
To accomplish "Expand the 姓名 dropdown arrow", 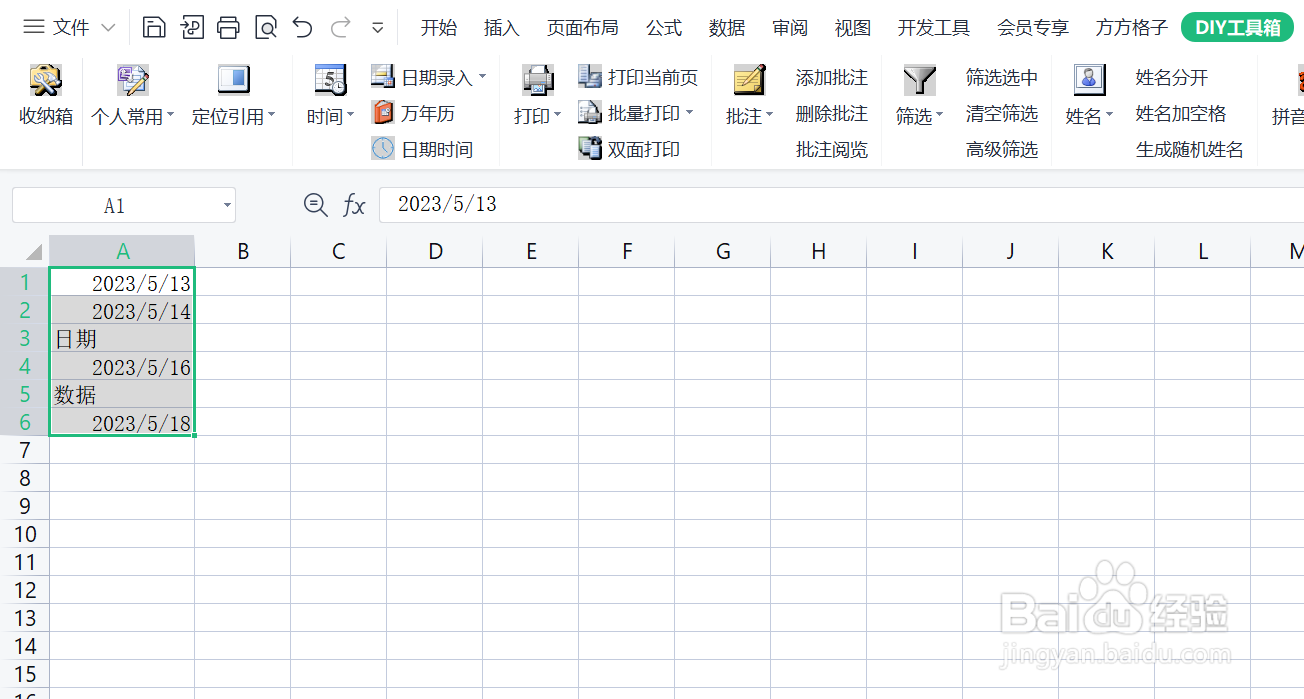I will [1109, 116].
